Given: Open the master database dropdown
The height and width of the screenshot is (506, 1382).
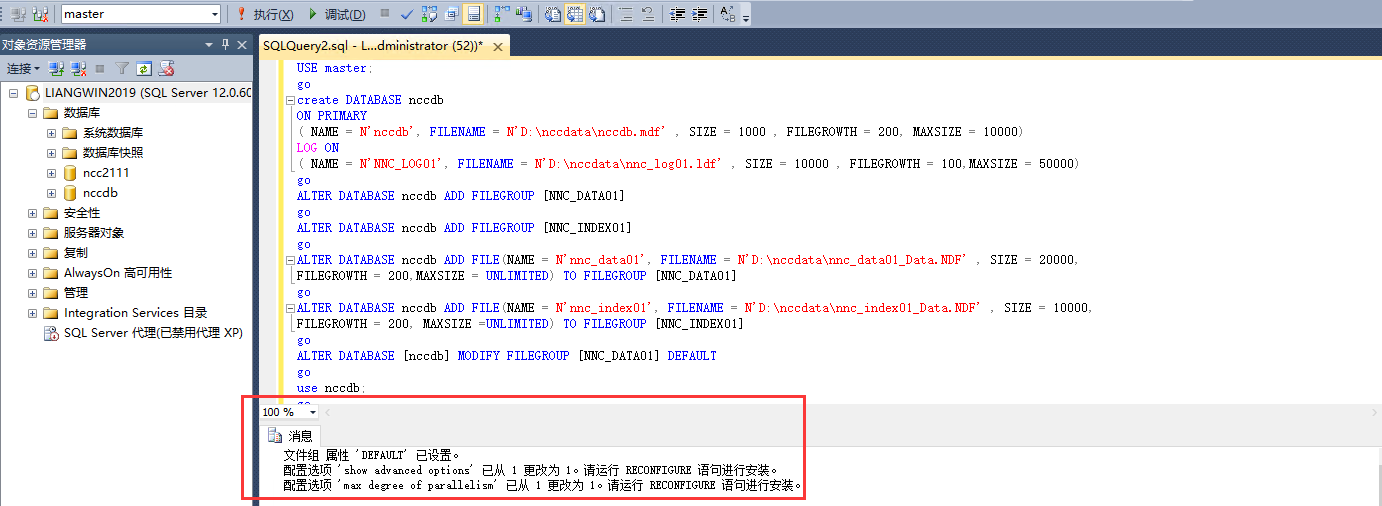Looking at the screenshot, I should (214, 14).
